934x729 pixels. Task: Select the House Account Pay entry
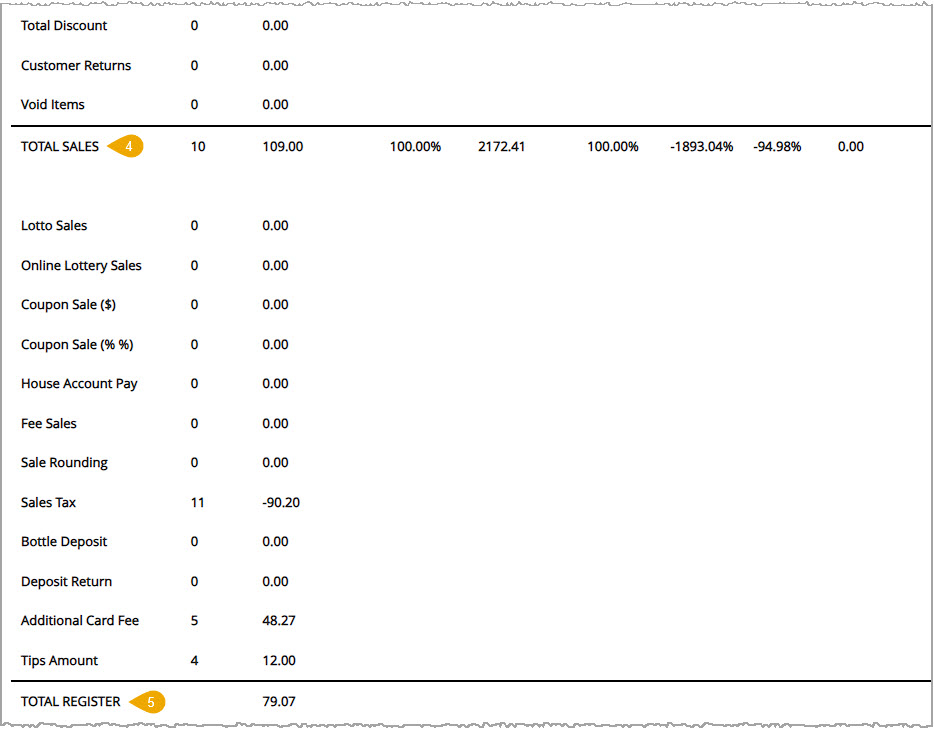78,383
